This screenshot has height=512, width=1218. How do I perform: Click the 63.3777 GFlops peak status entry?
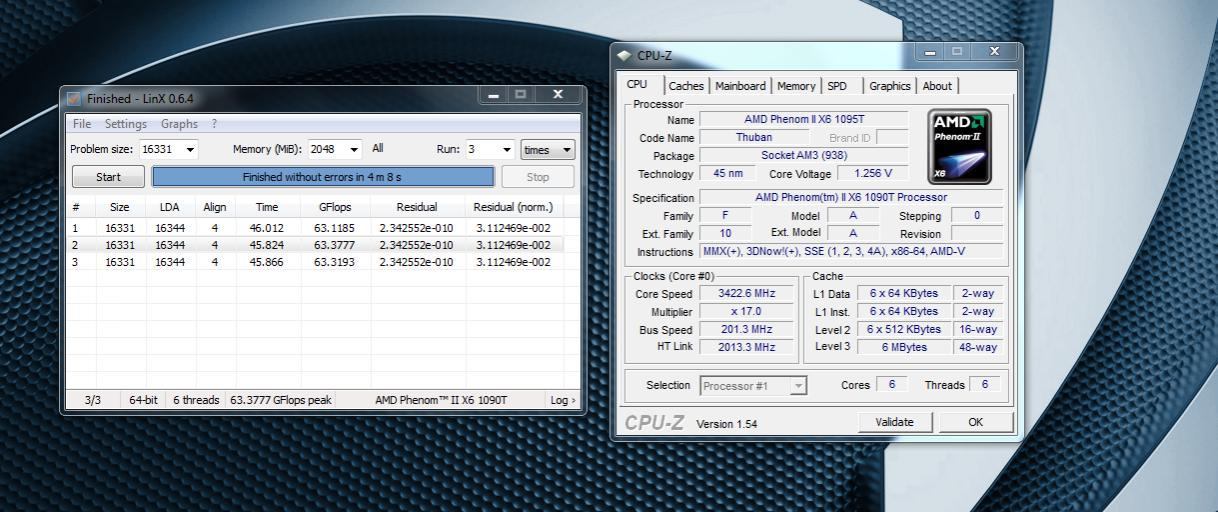click(281, 400)
